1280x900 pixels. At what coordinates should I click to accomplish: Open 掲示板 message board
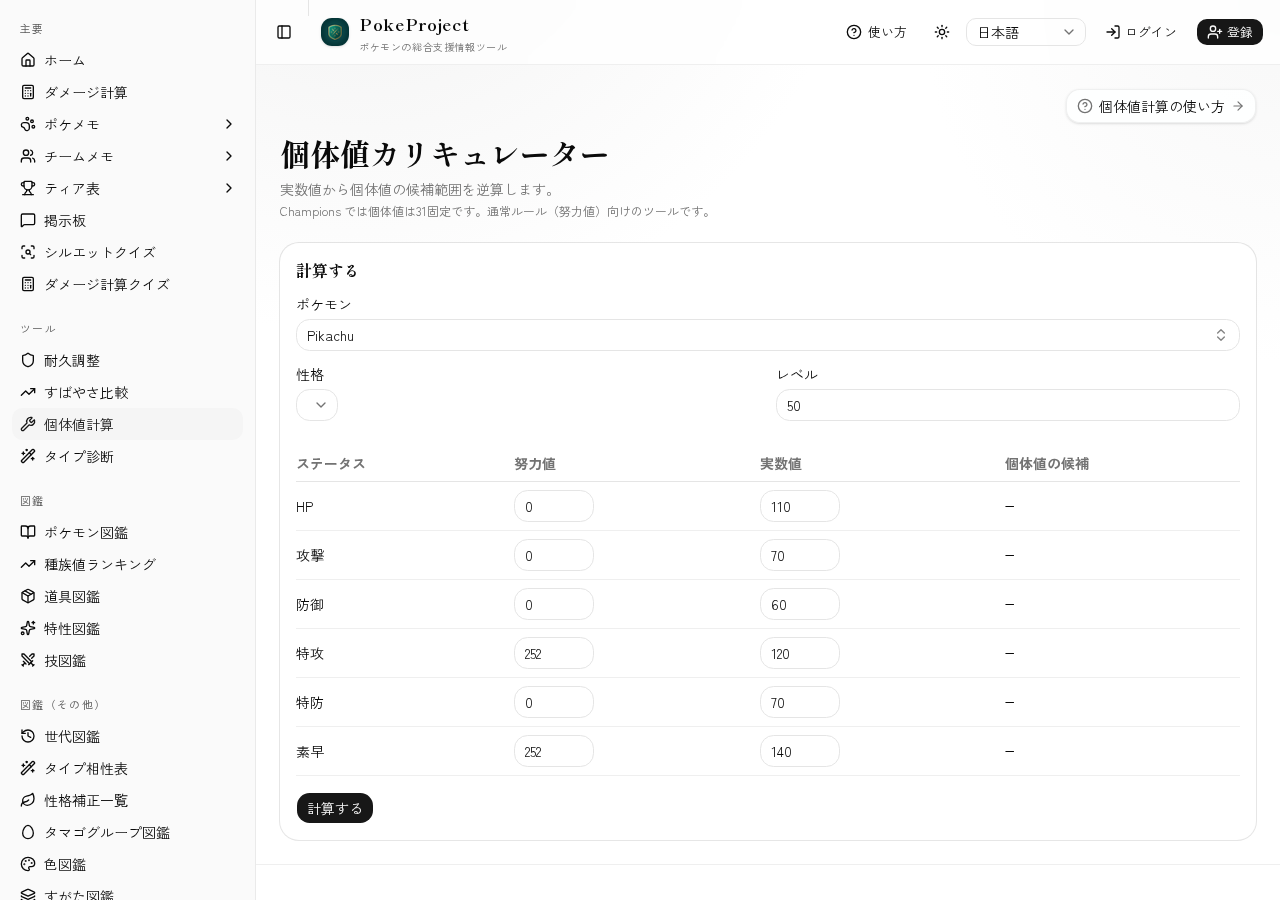click(x=127, y=220)
